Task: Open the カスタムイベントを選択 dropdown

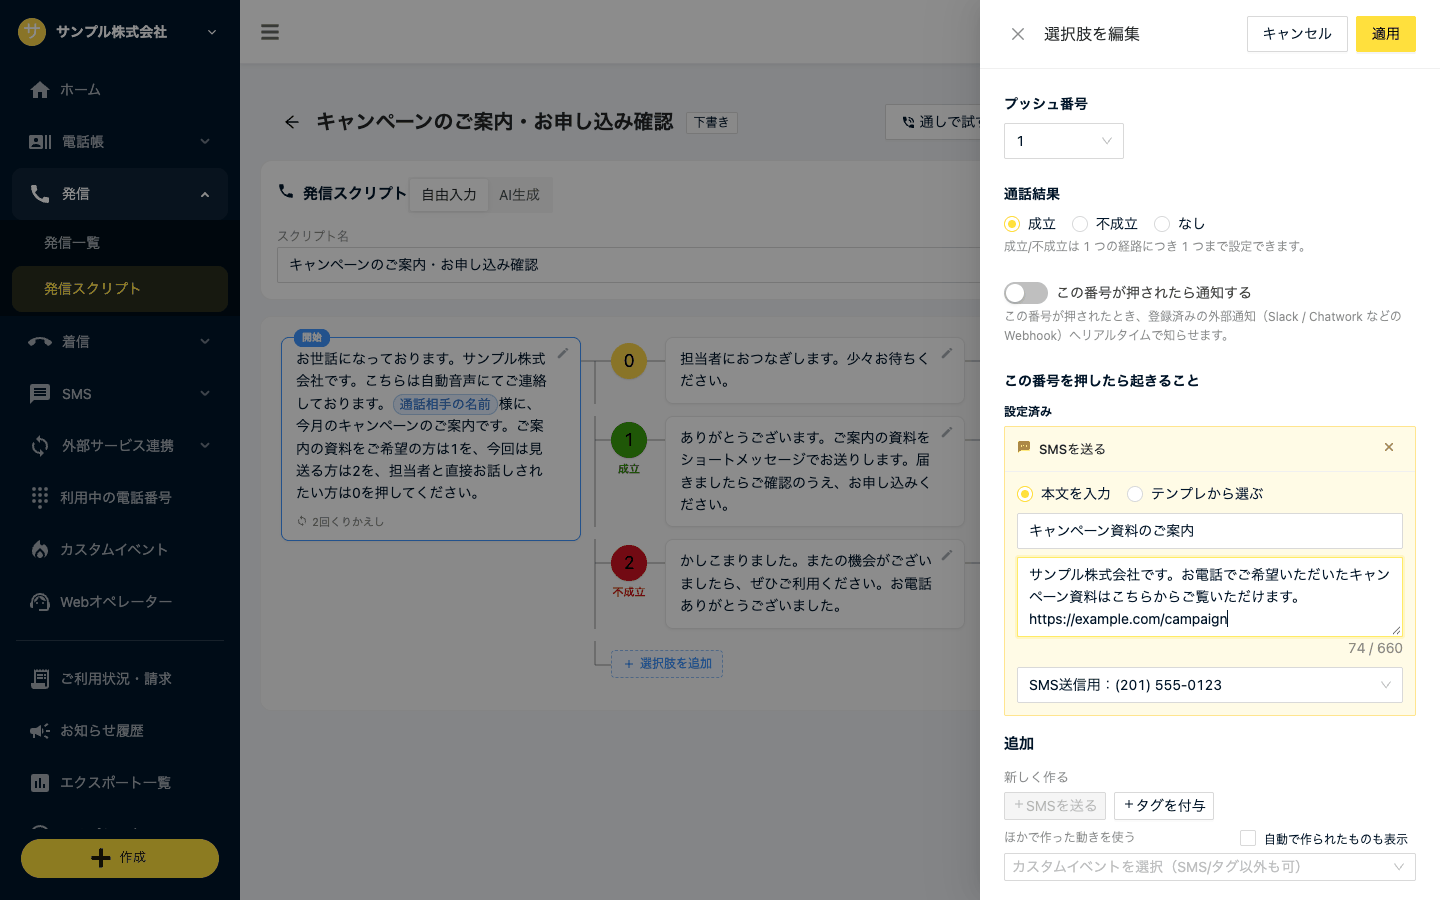Action: [x=1210, y=867]
